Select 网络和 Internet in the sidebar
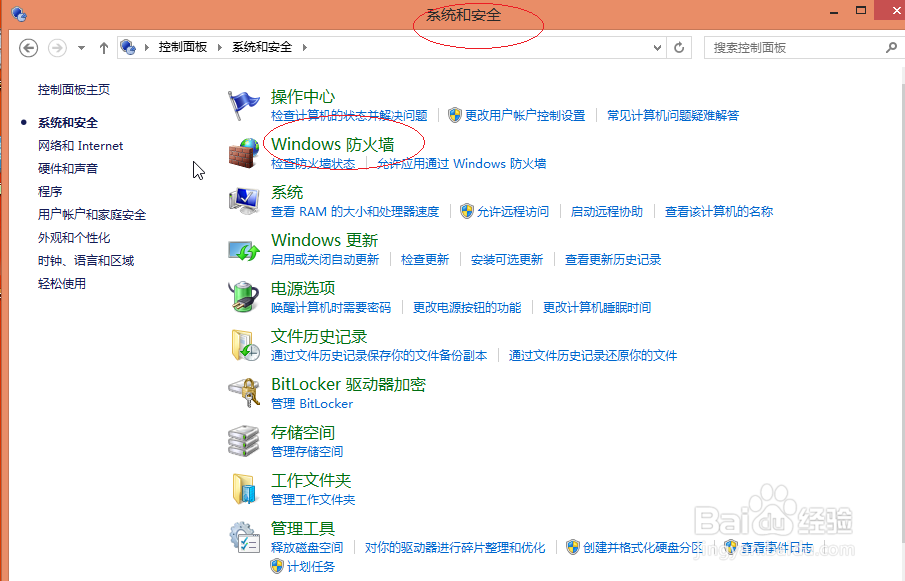The width and height of the screenshot is (905, 581). pos(80,145)
